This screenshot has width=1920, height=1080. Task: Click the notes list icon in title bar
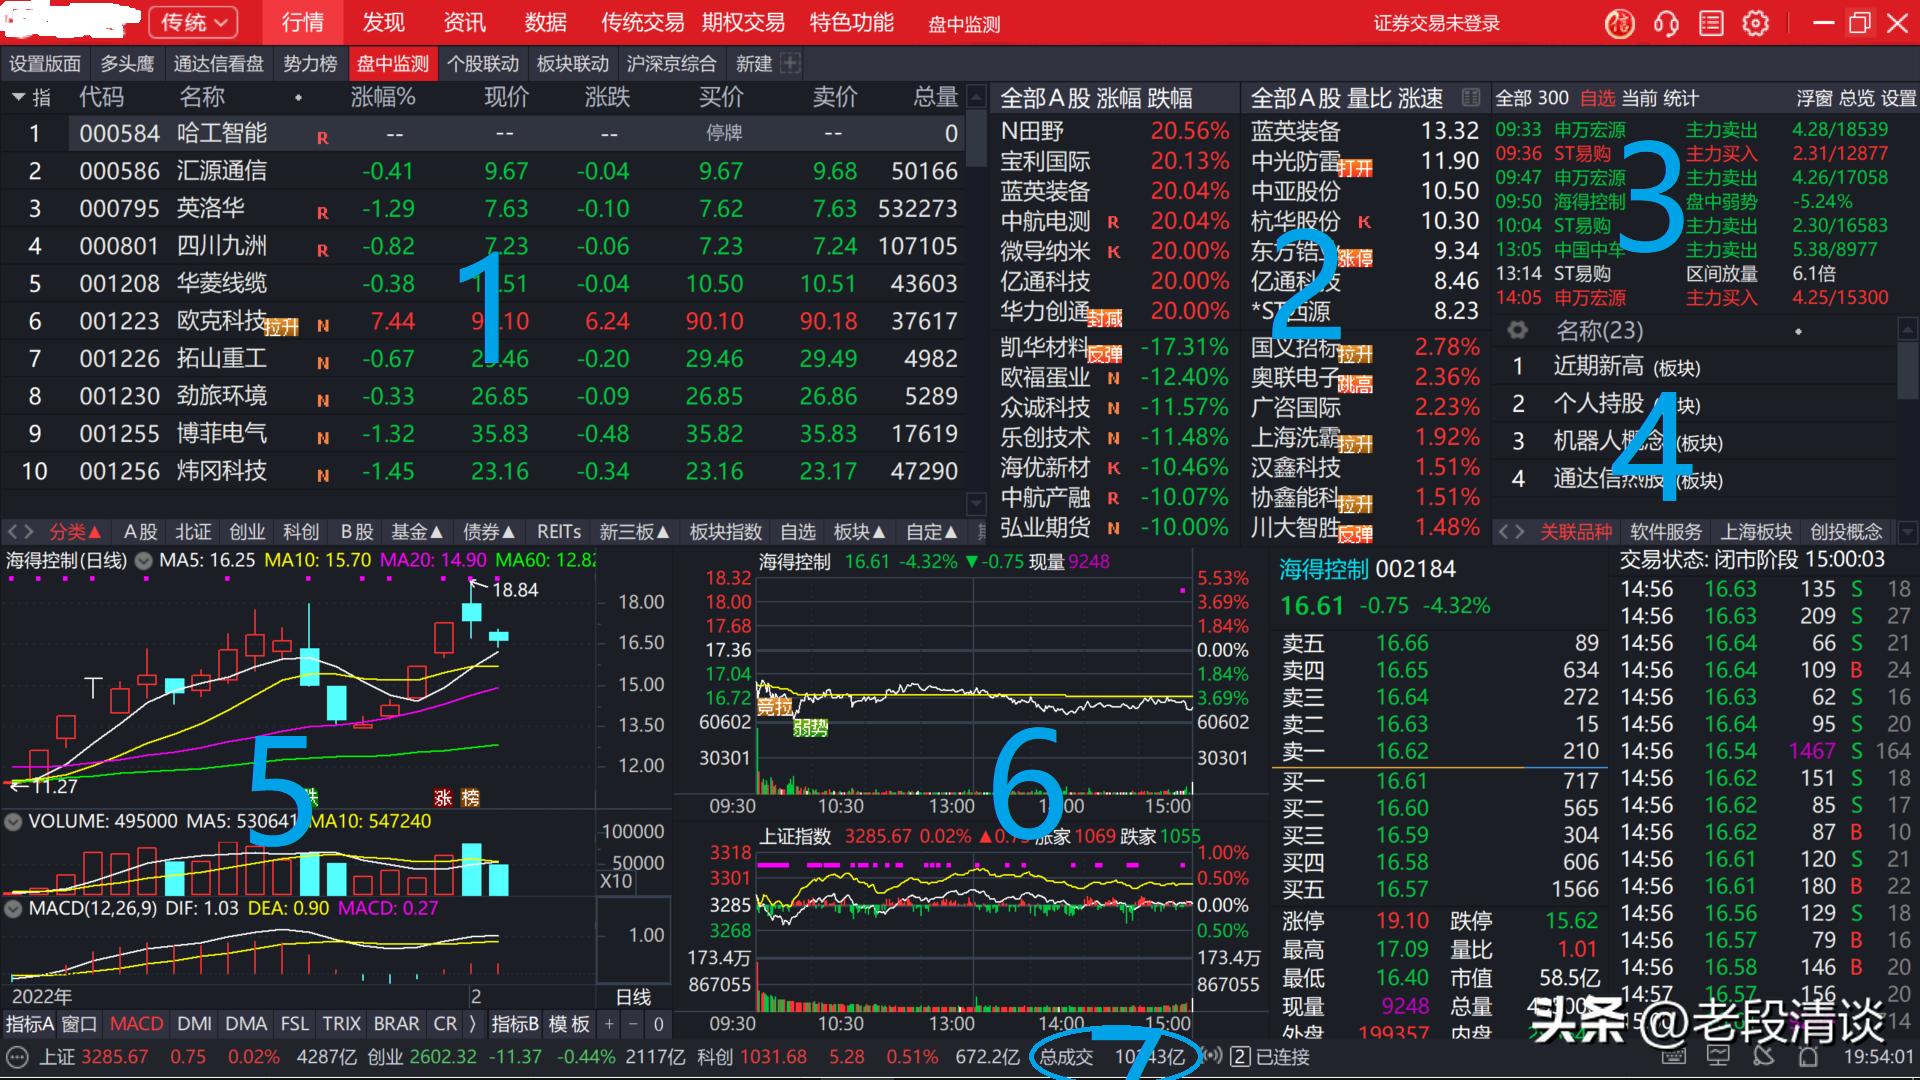[1711, 23]
